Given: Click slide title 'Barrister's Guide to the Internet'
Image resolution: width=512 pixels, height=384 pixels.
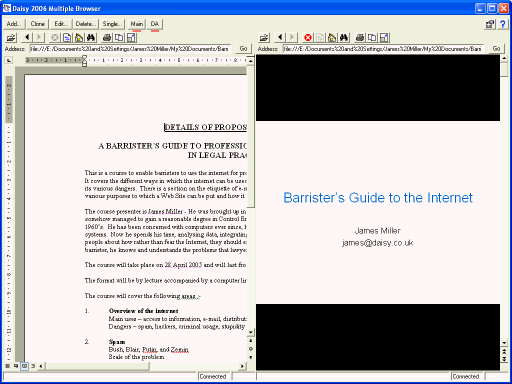Looking at the screenshot, I should (378, 198).
